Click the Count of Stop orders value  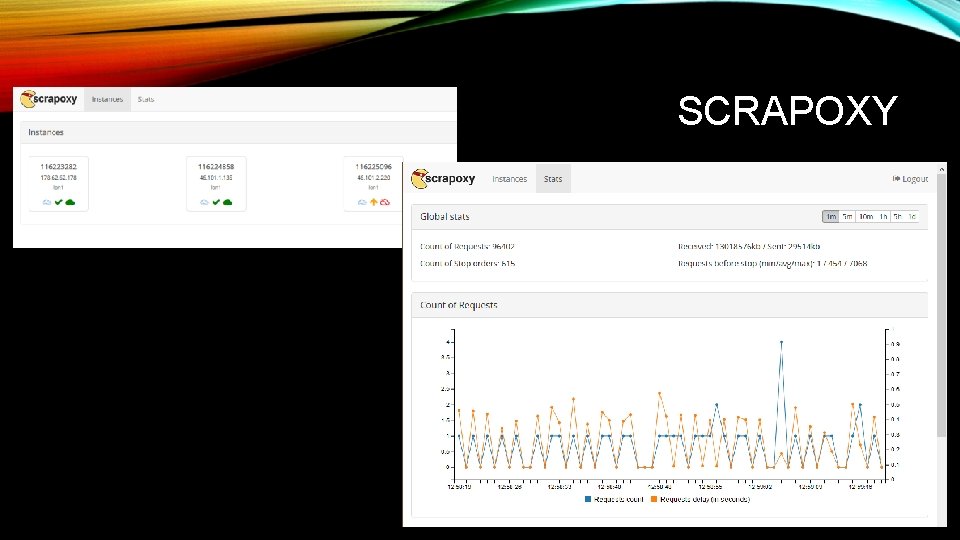coord(468,263)
